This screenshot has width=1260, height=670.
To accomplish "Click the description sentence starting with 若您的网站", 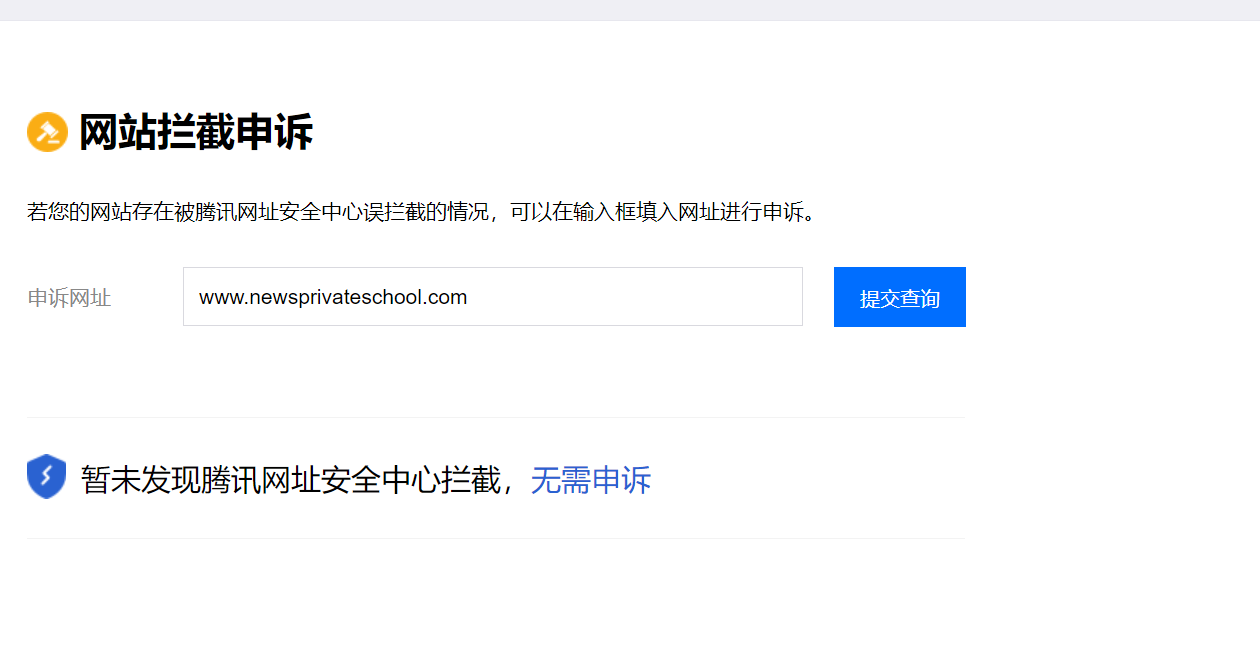I will click(x=422, y=212).
